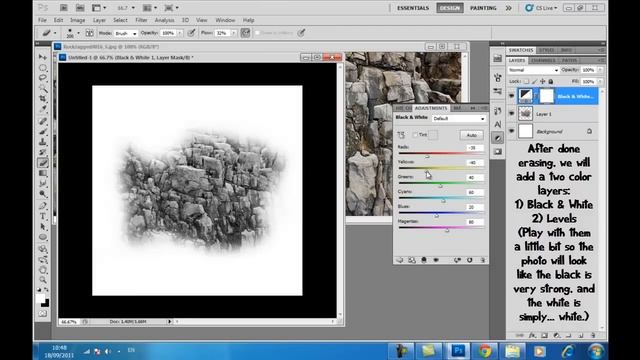640x360 pixels.
Task: Open the CS Live dropdown
Action: click(x=541, y=8)
